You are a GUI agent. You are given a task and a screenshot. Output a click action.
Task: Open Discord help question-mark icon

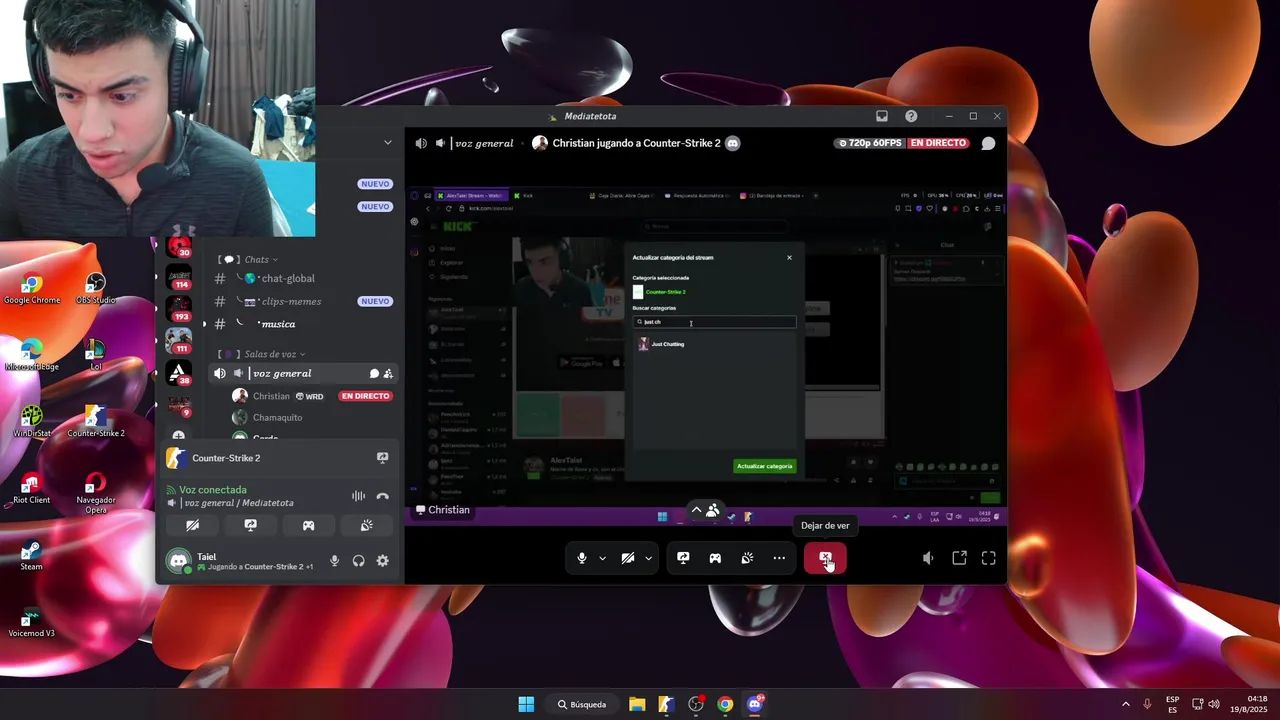pyautogui.click(x=911, y=116)
